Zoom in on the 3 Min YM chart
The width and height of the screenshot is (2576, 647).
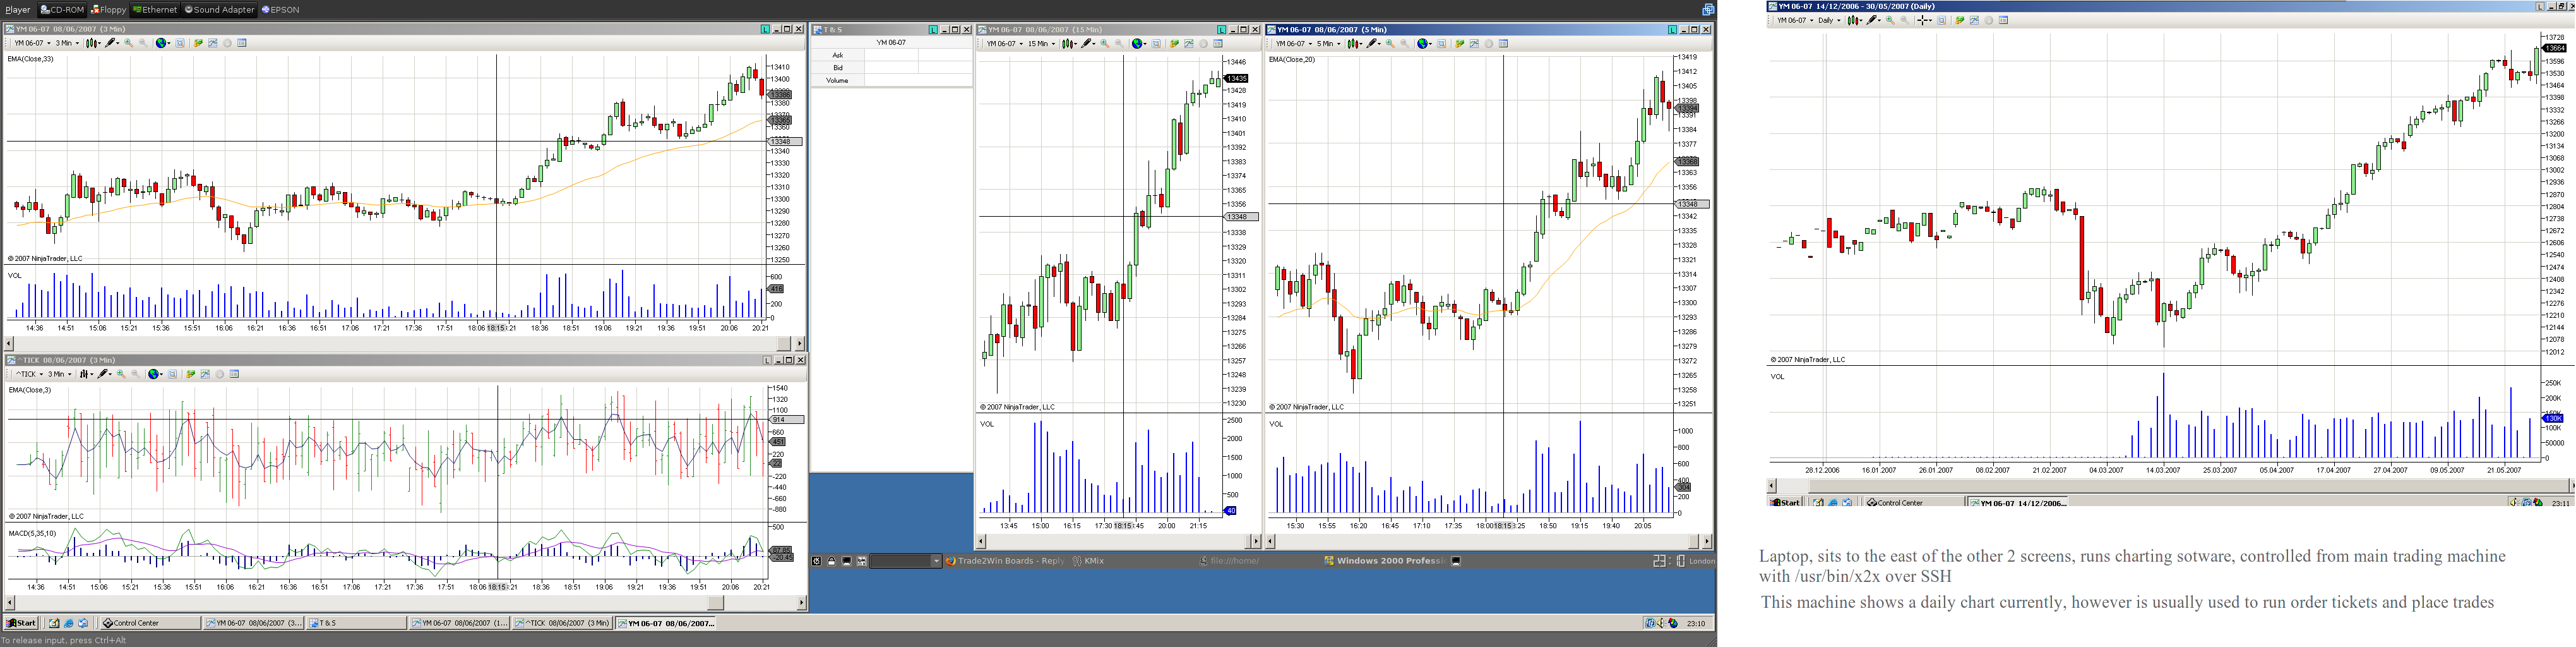click(128, 43)
